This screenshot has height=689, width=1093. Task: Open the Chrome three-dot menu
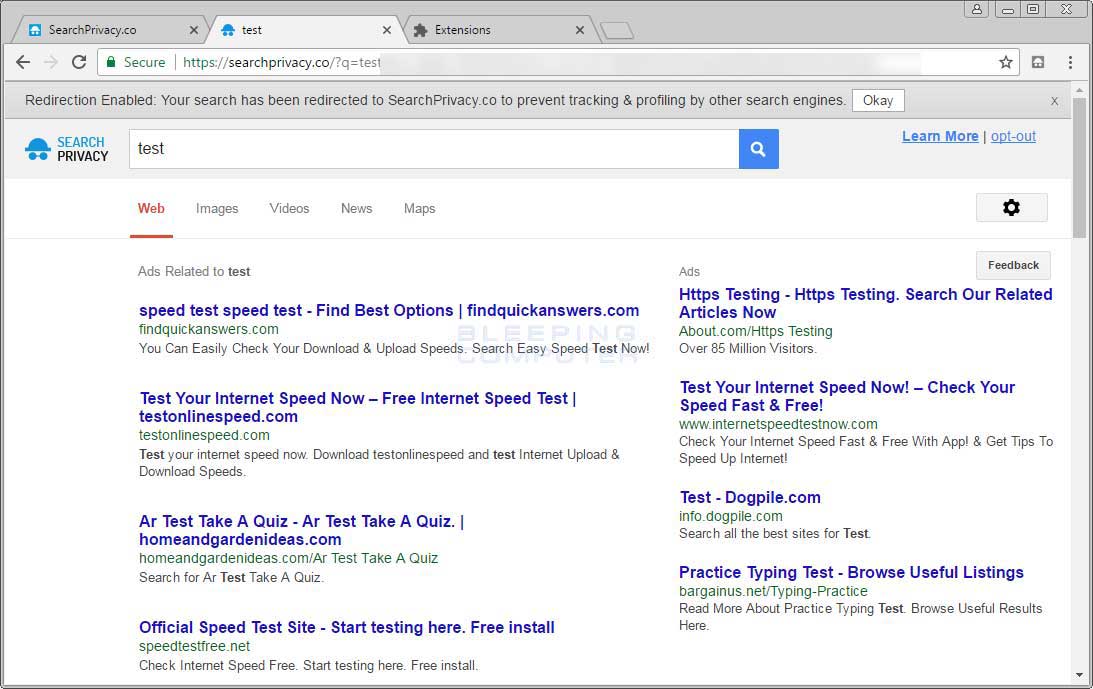pos(1071,61)
